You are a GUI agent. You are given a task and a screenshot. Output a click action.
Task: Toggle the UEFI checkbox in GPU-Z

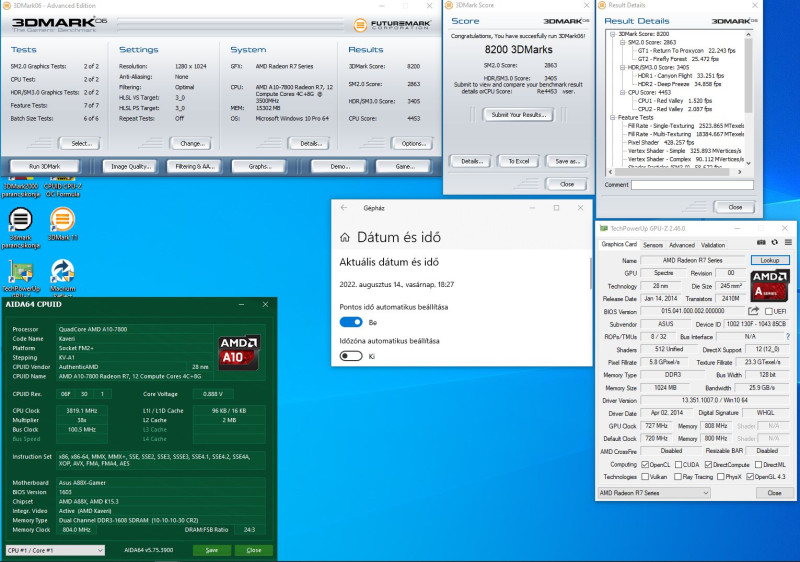click(769, 312)
